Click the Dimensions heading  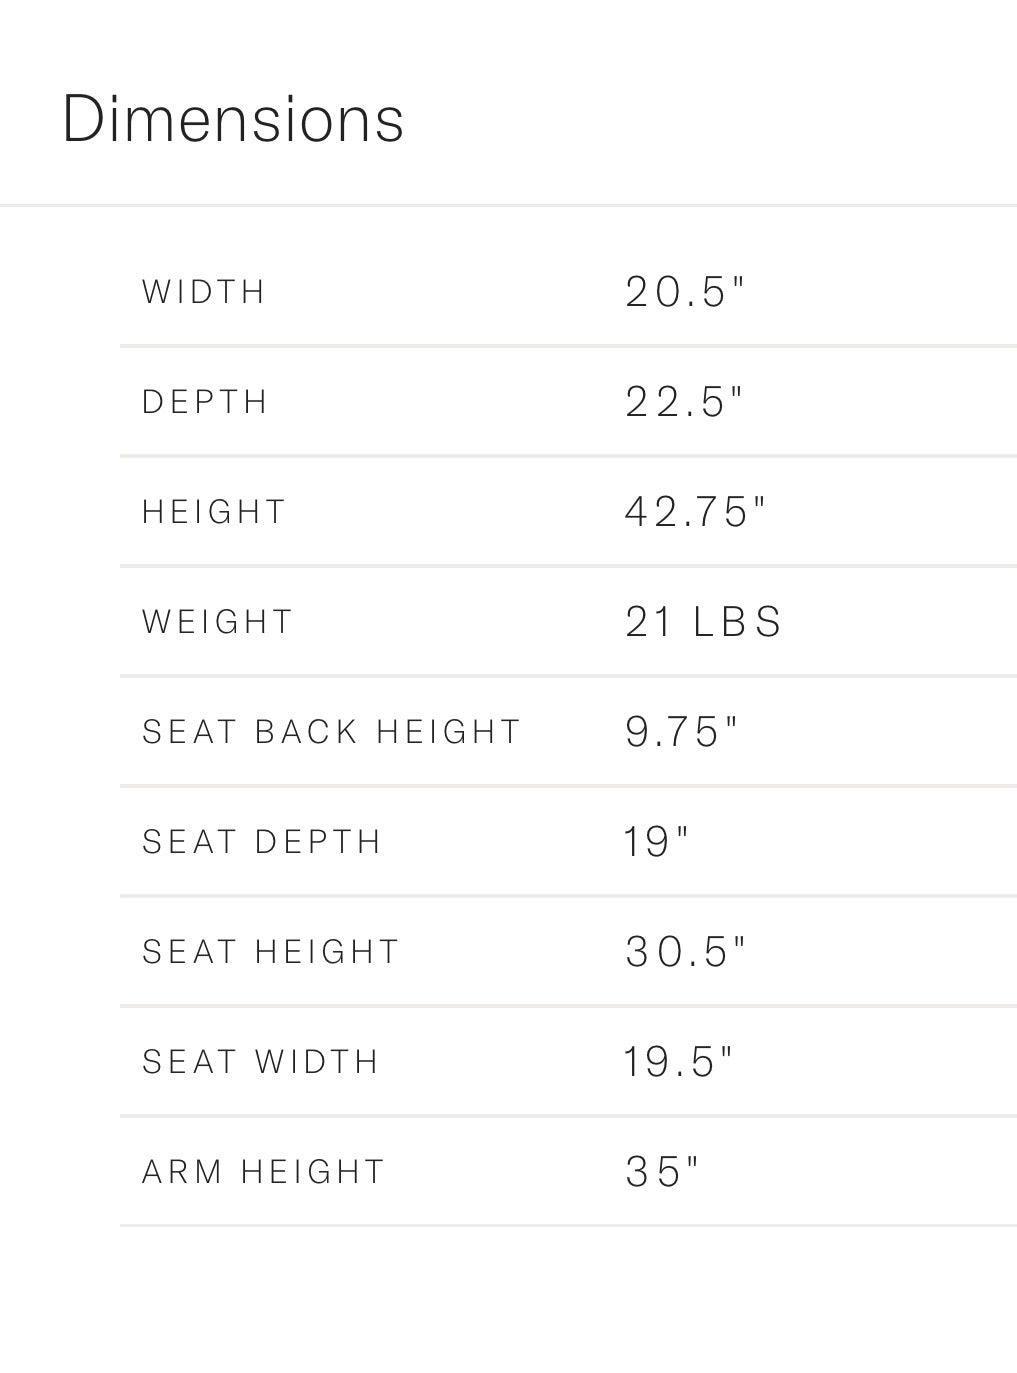233,119
